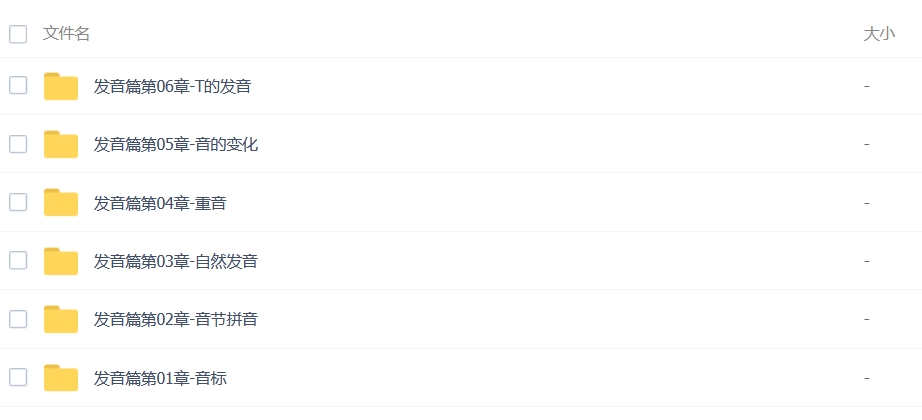922x420 pixels.
Task: Tick the select-all checkbox beside 文件名
Action: 18,34
